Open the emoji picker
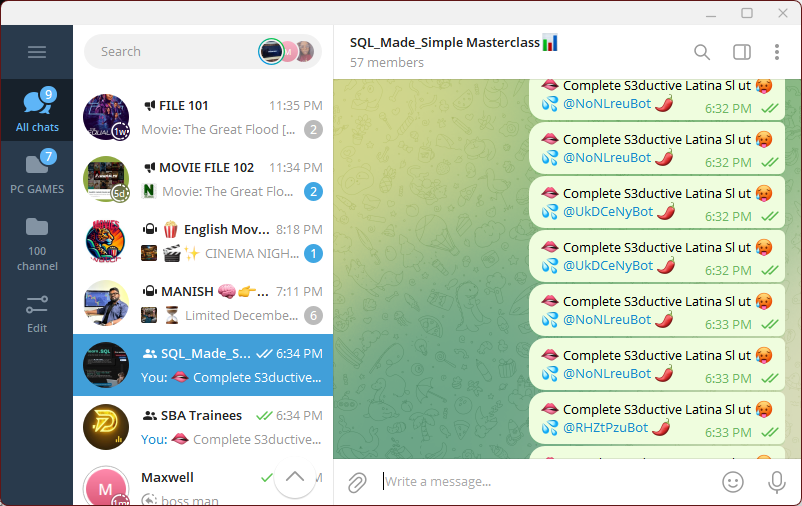802x506 pixels. [x=732, y=482]
